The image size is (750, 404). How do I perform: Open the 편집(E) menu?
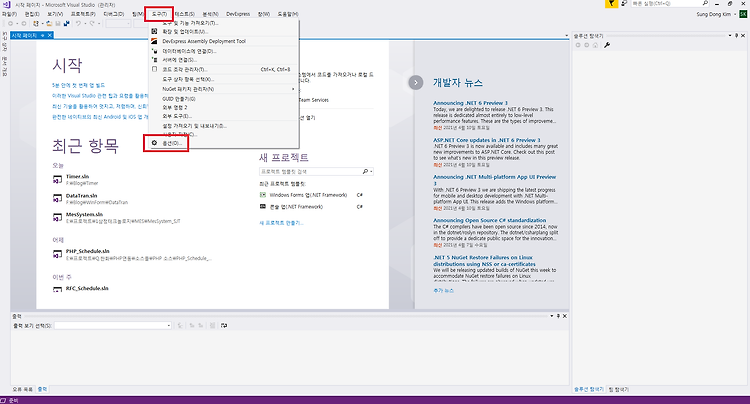pyautogui.click(x=33, y=14)
